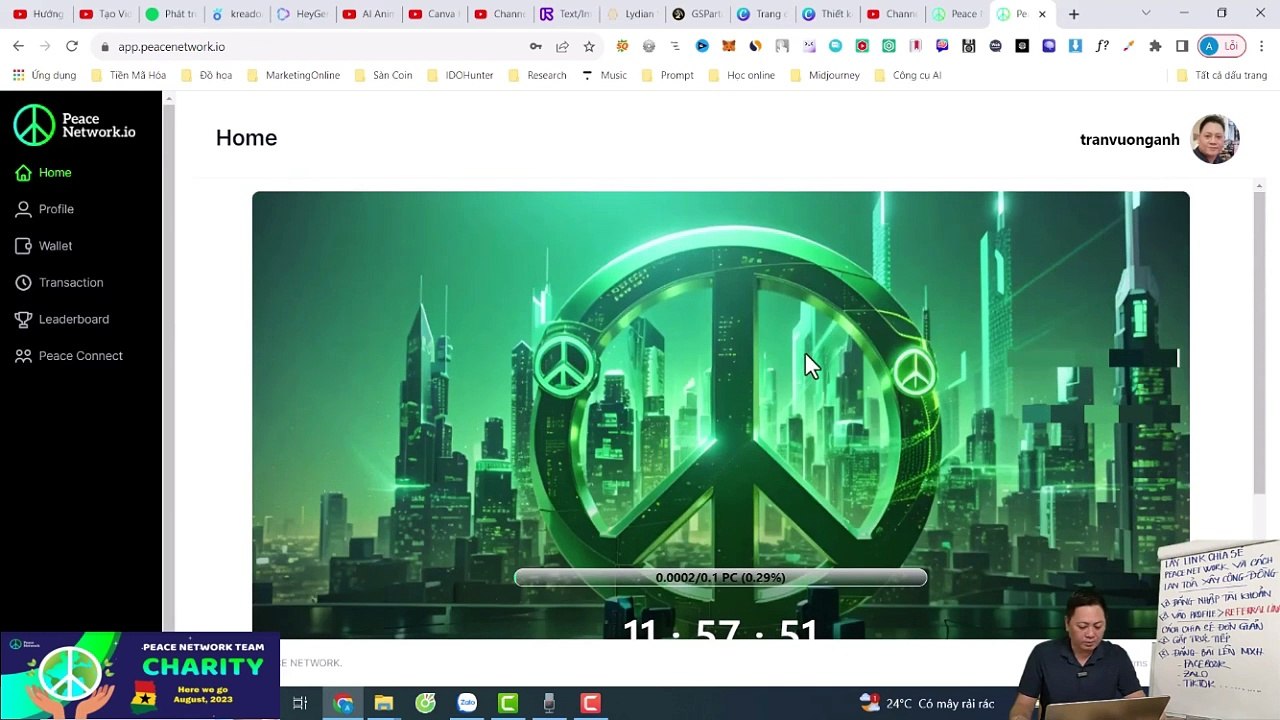Screen dimensions: 1280x720
Task: Open the tab search chevron
Action: point(1146,13)
